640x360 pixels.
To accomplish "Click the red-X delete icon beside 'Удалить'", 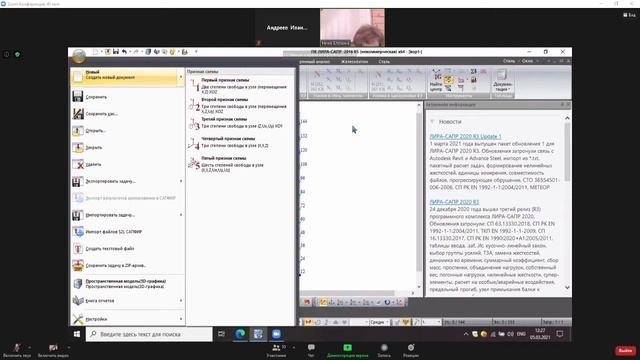I will [78, 164].
